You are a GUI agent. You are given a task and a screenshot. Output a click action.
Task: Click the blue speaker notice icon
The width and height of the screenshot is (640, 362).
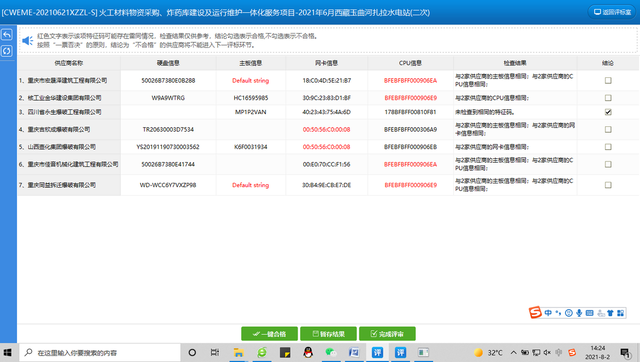tap(27, 40)
